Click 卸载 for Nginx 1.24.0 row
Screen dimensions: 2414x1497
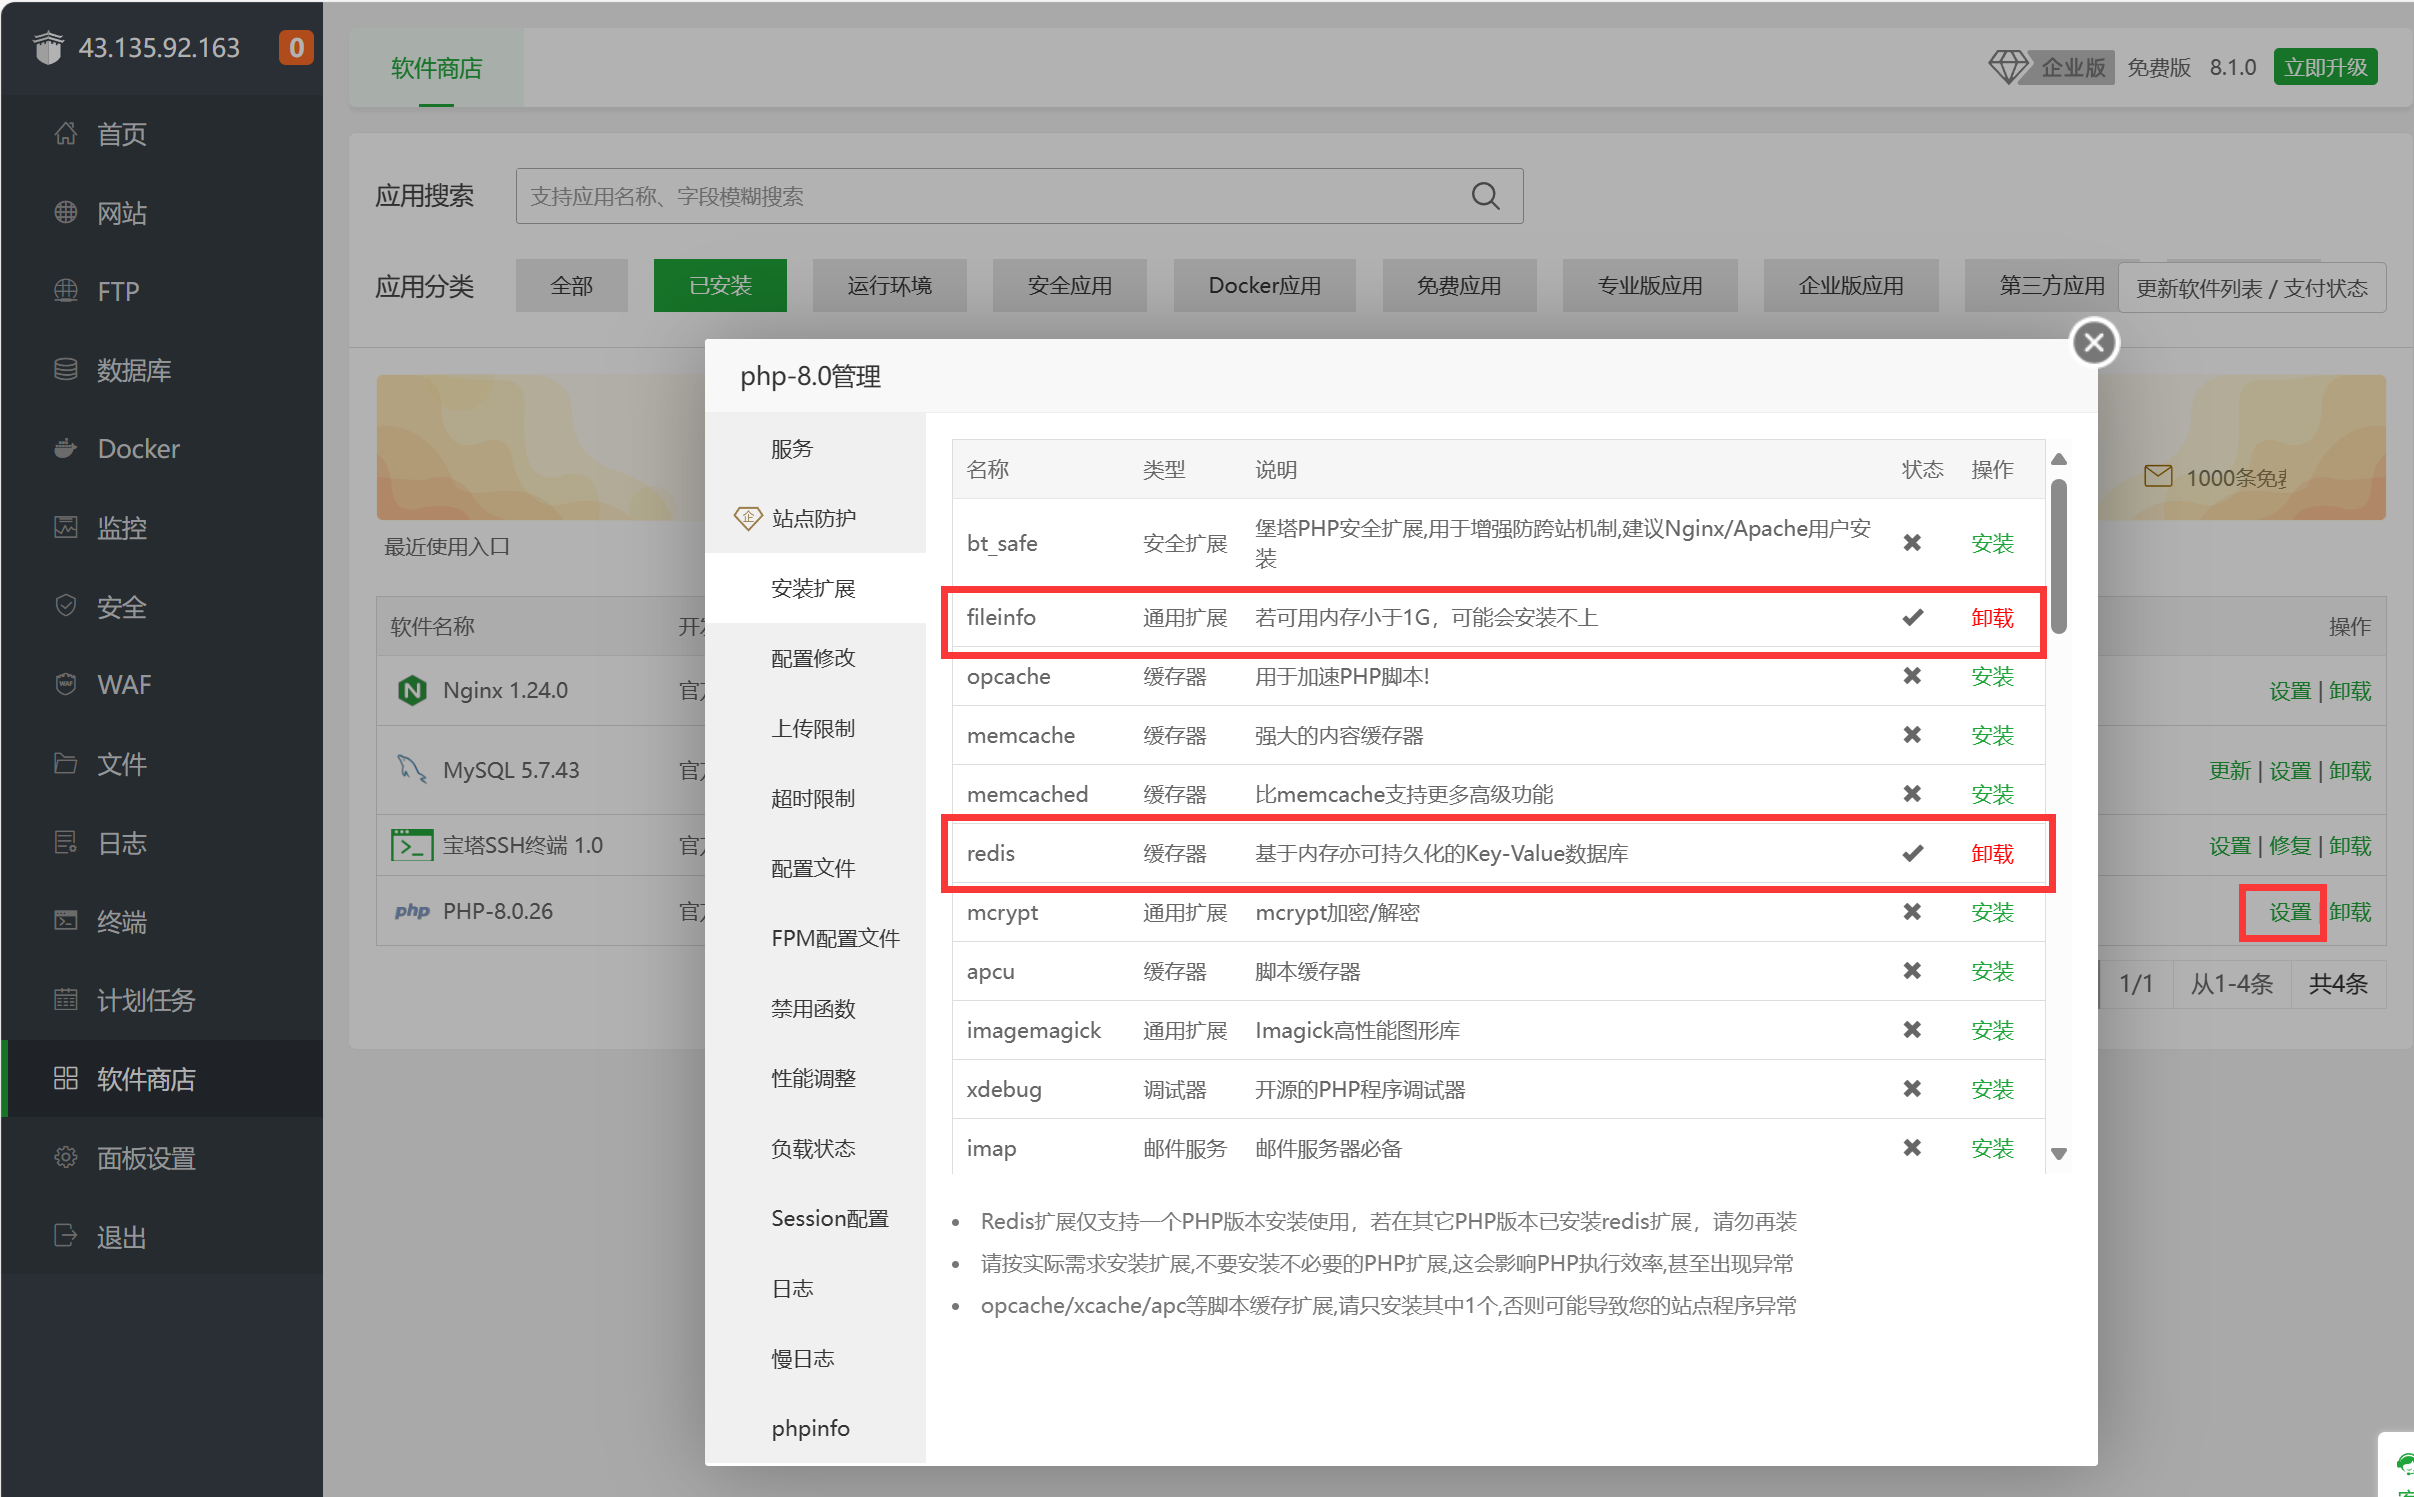pos(2350,690)
